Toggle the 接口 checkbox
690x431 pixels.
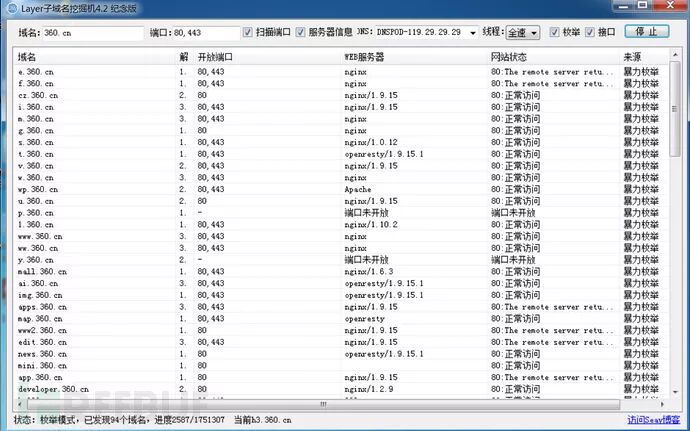pyautogui.click(x=590, y=32)
